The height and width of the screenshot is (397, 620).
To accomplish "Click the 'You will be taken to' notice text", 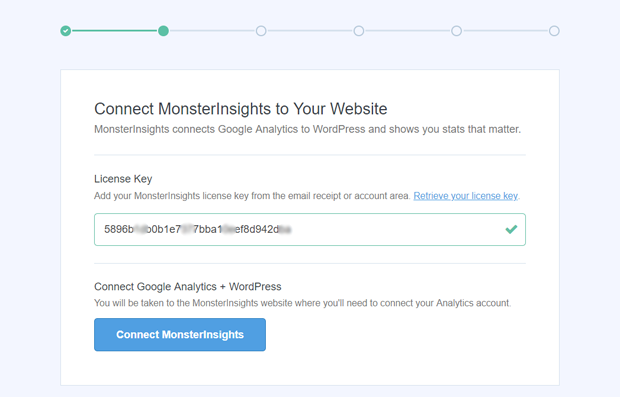I will [302, 303].
